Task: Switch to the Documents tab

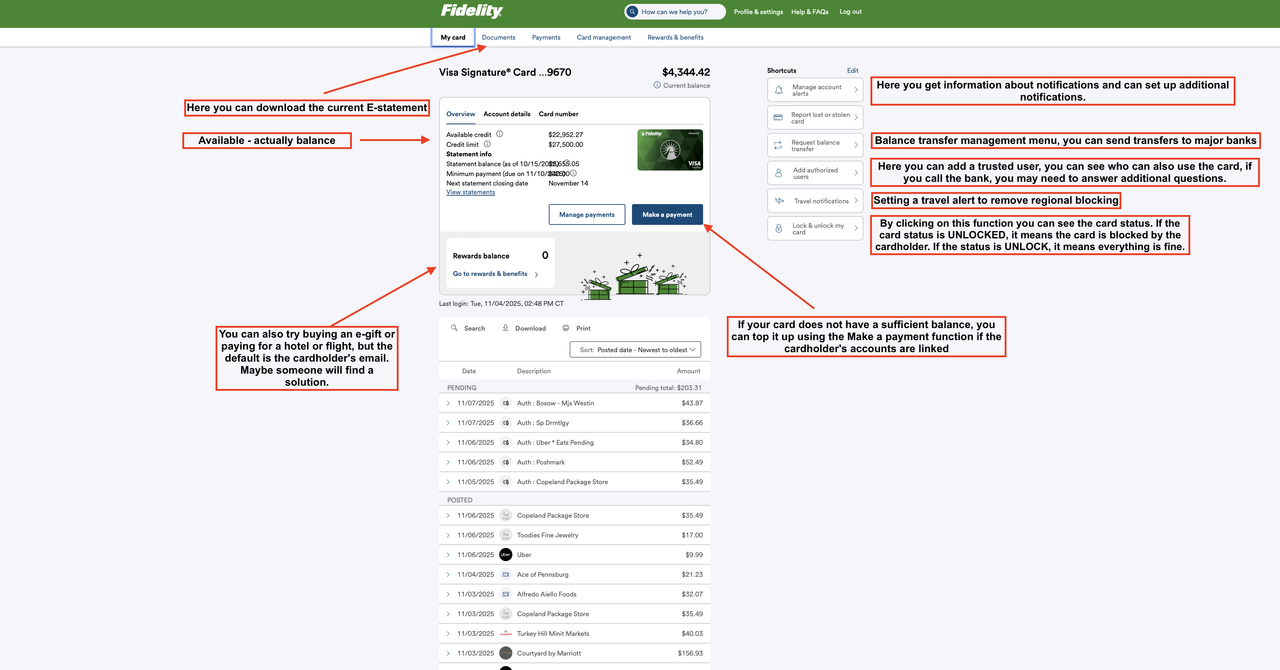Action: [x=498, y=37]
